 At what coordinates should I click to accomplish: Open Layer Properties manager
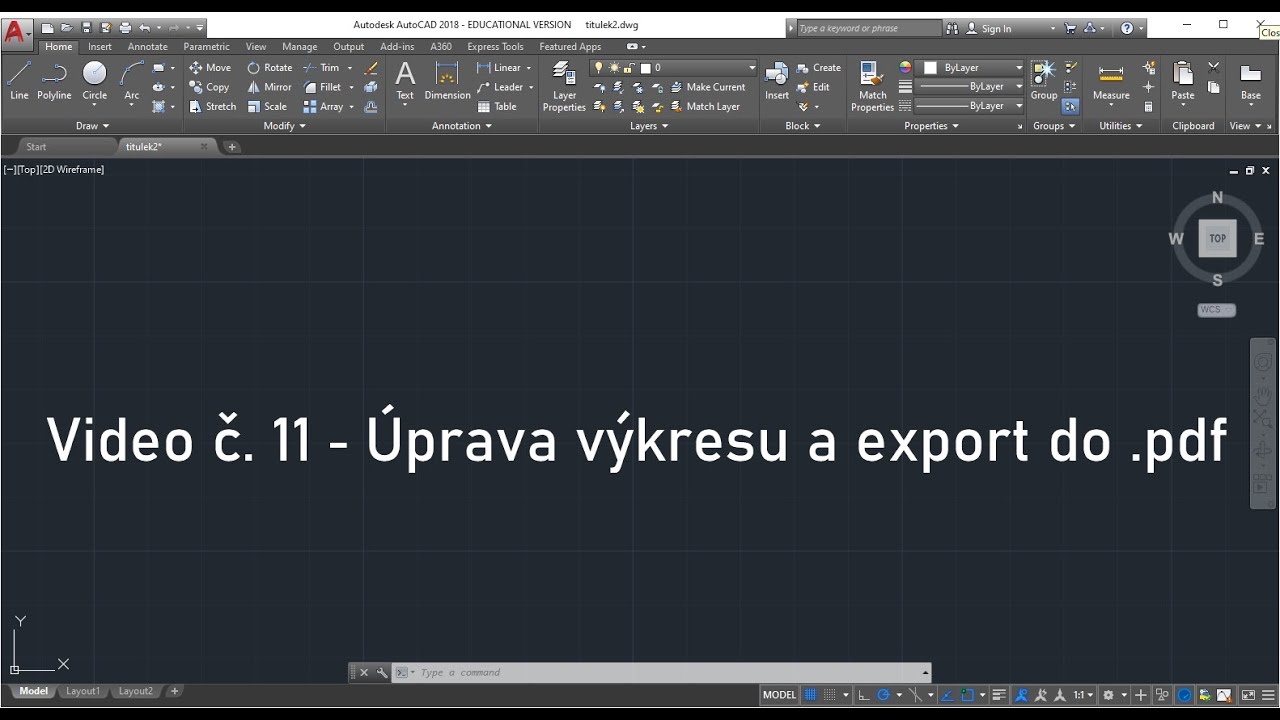coord(564,86)
